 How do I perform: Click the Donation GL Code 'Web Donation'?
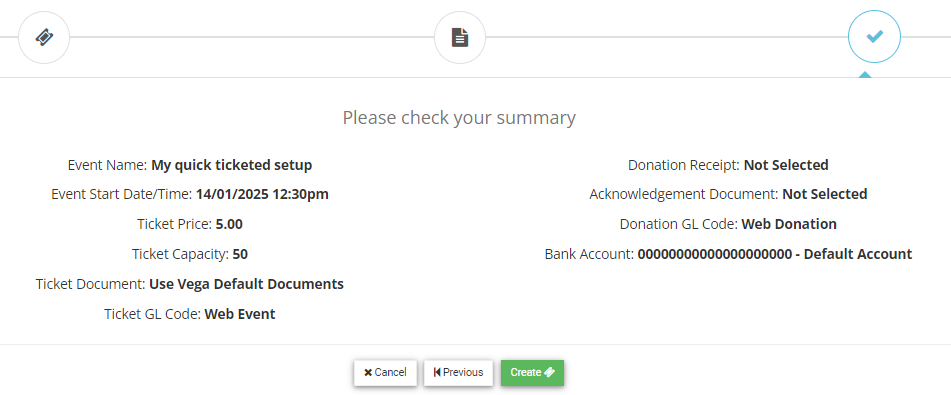(x=789, y=225)
